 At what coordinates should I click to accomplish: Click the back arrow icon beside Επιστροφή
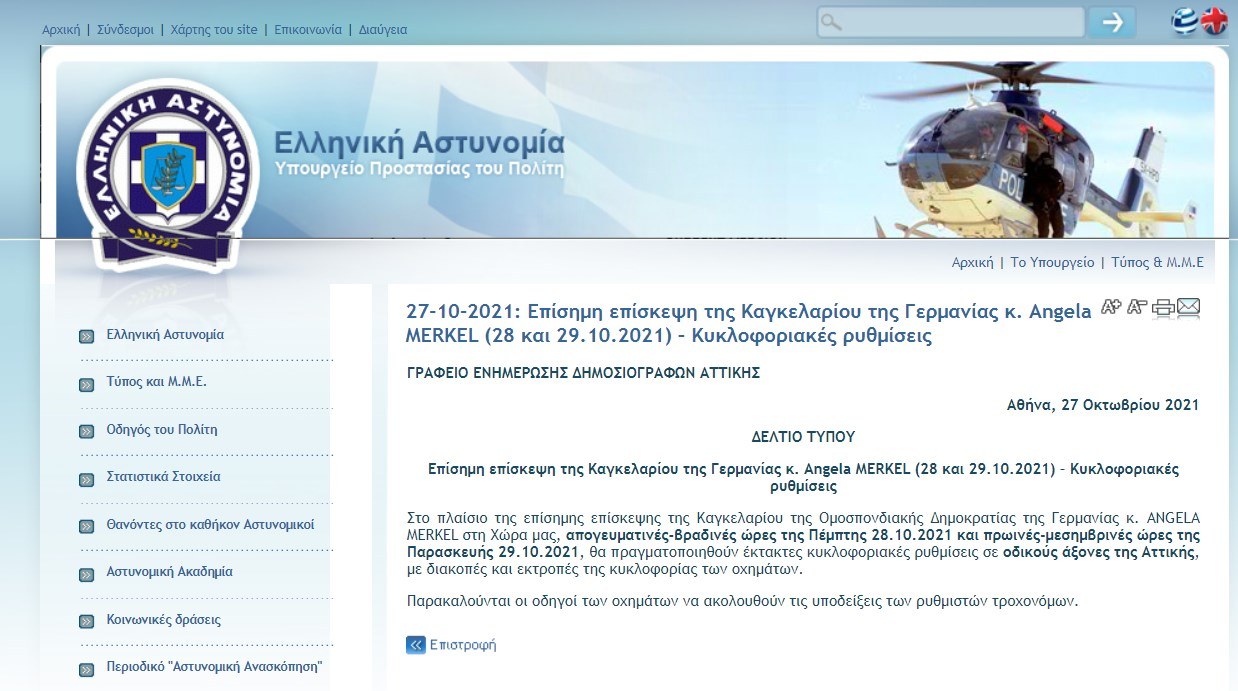point(416,645)
